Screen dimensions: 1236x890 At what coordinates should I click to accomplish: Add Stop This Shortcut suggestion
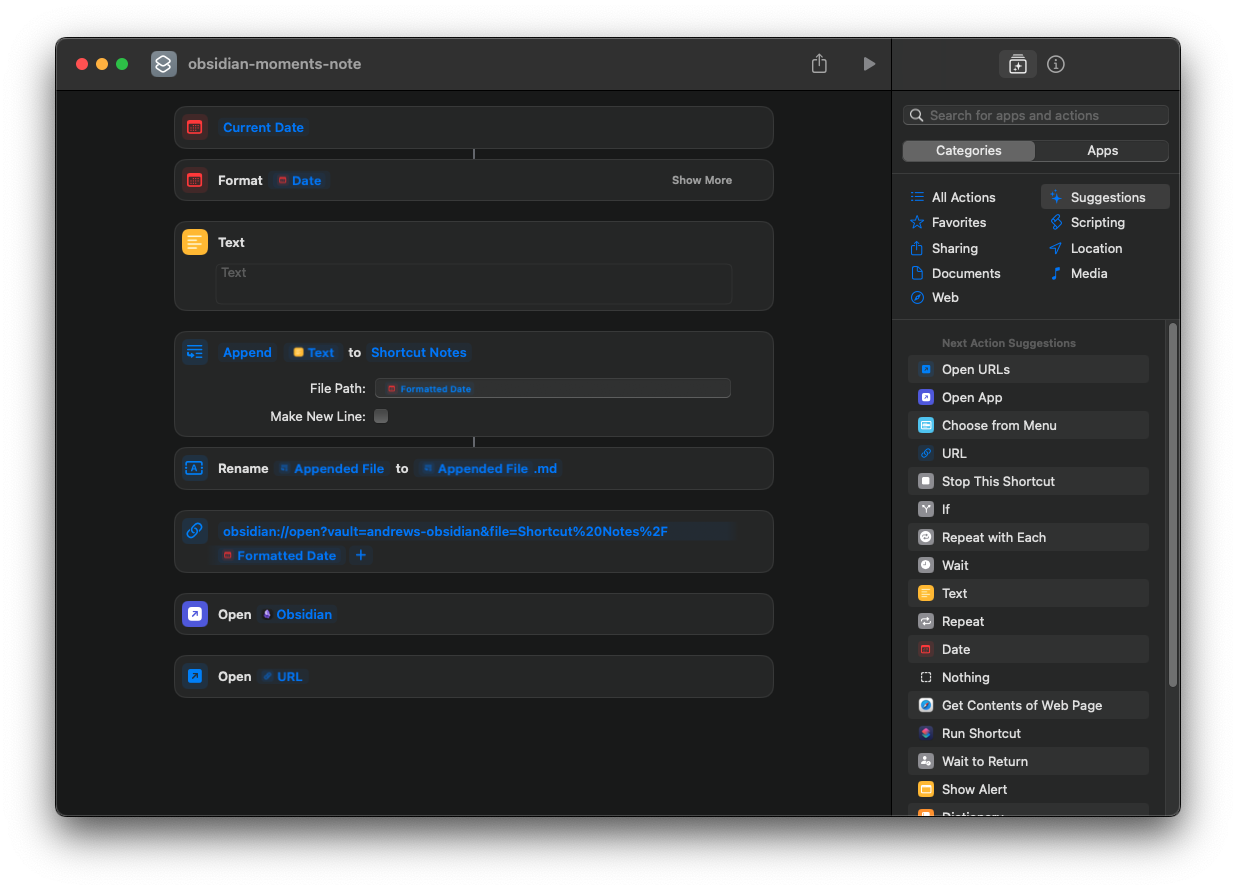tap(1028, 481)
